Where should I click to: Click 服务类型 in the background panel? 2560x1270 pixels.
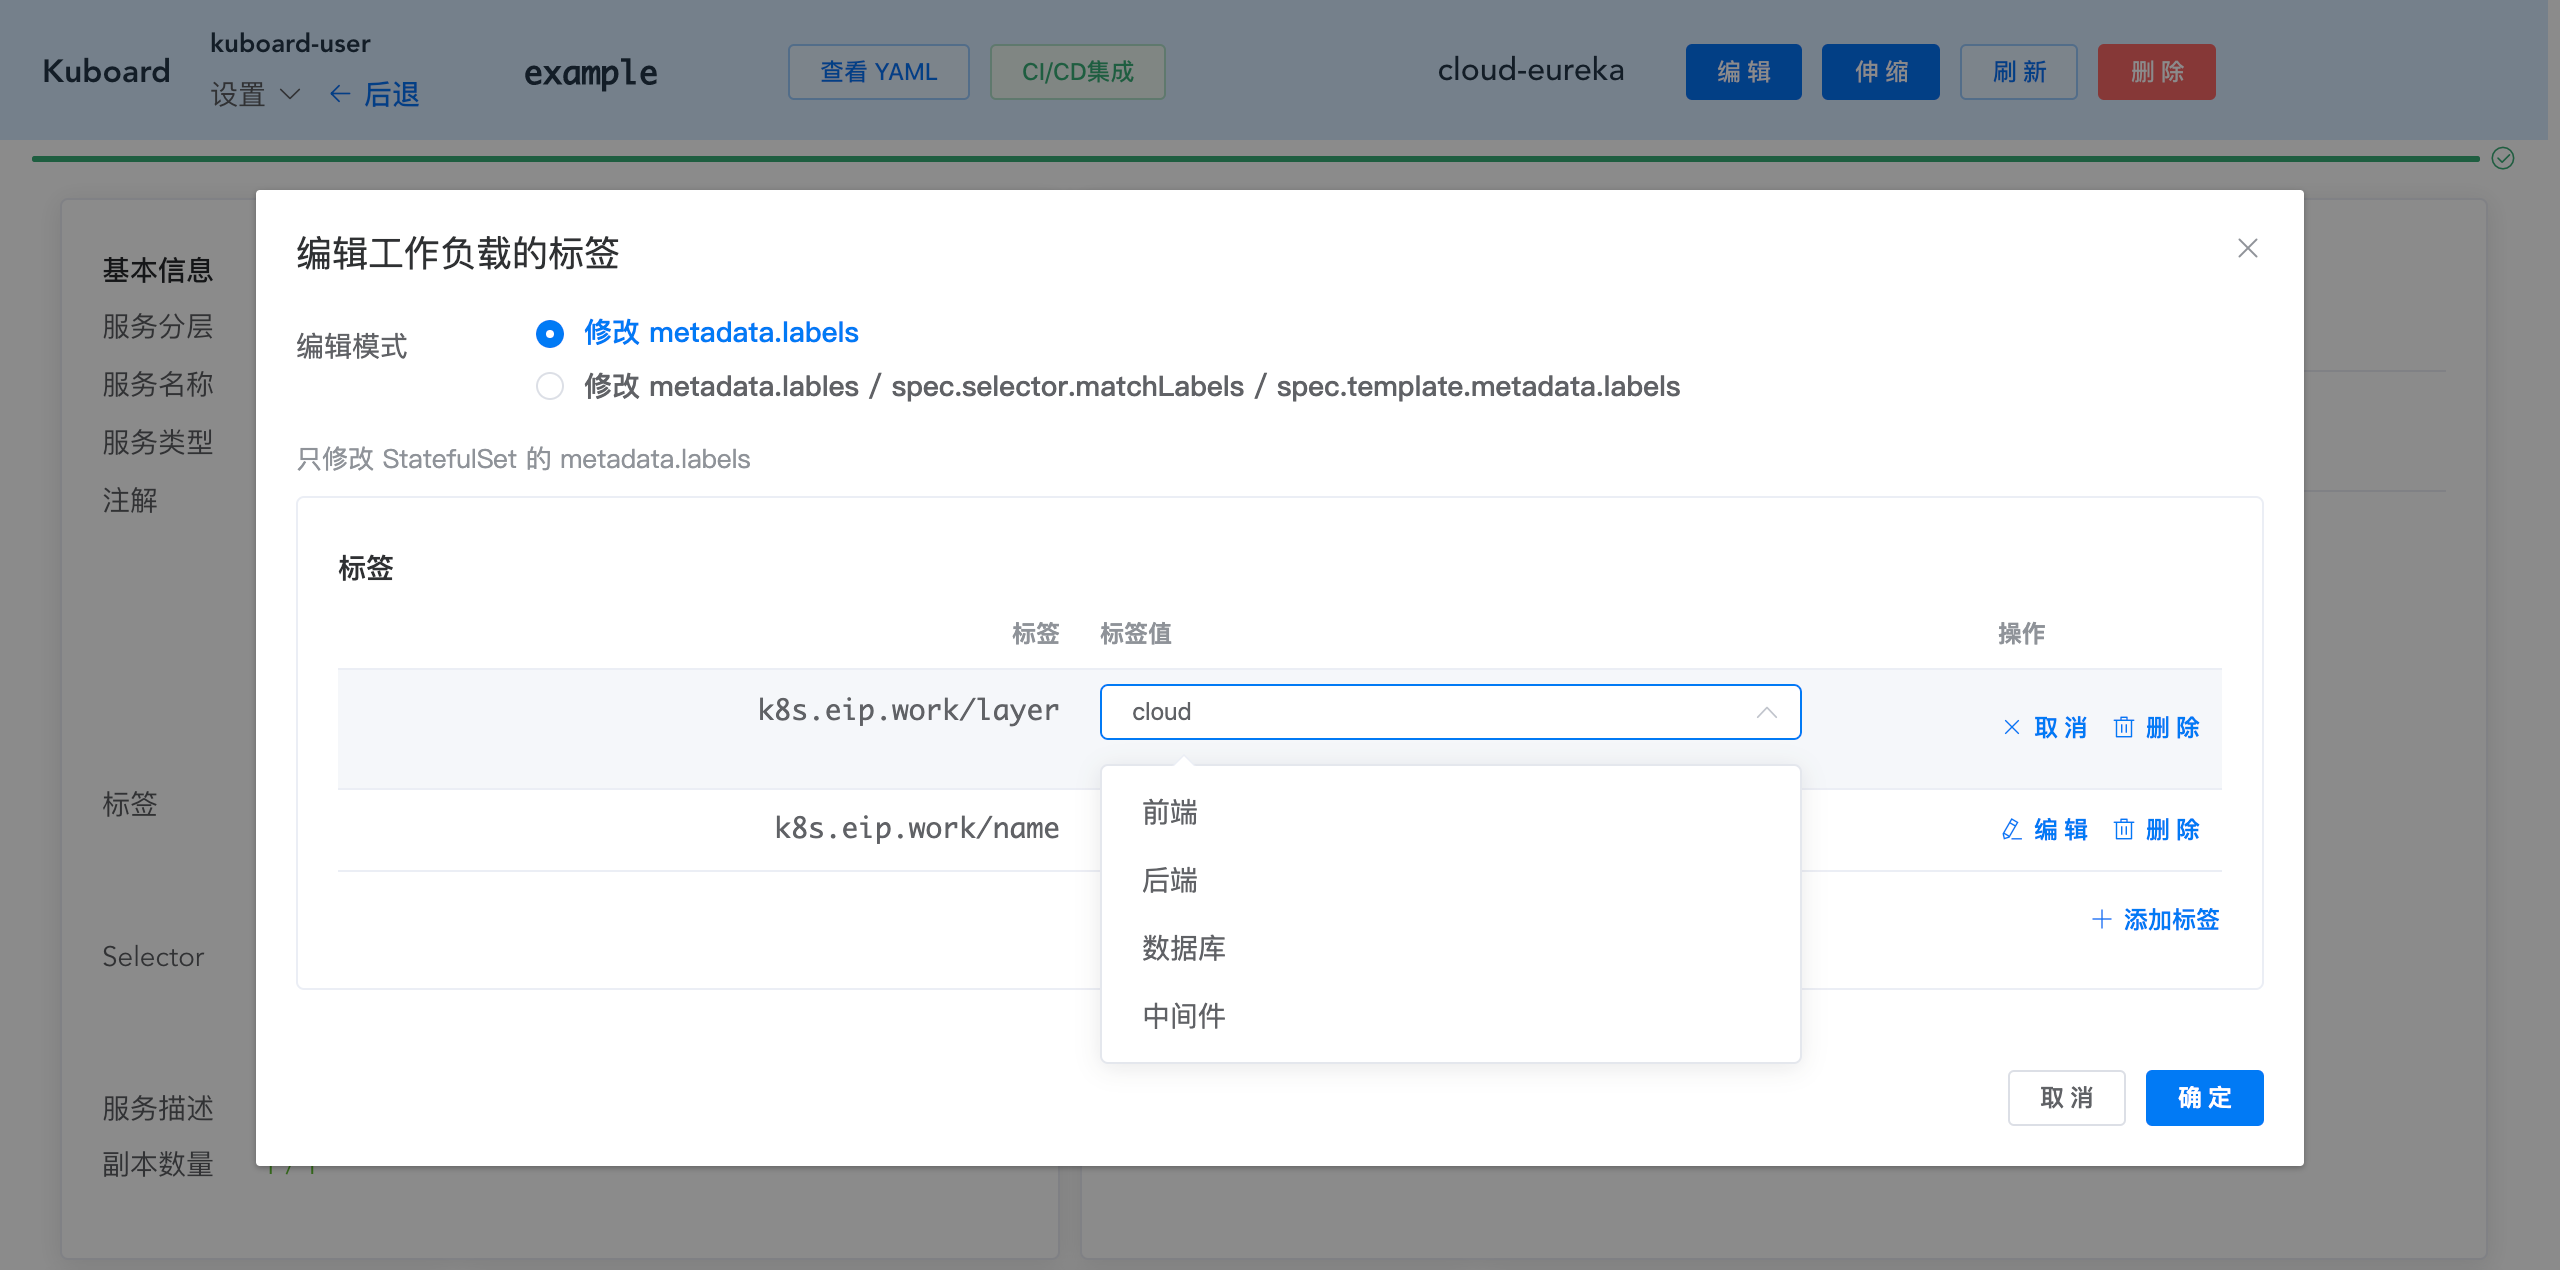pyautogui.click(x=158, y=443)
